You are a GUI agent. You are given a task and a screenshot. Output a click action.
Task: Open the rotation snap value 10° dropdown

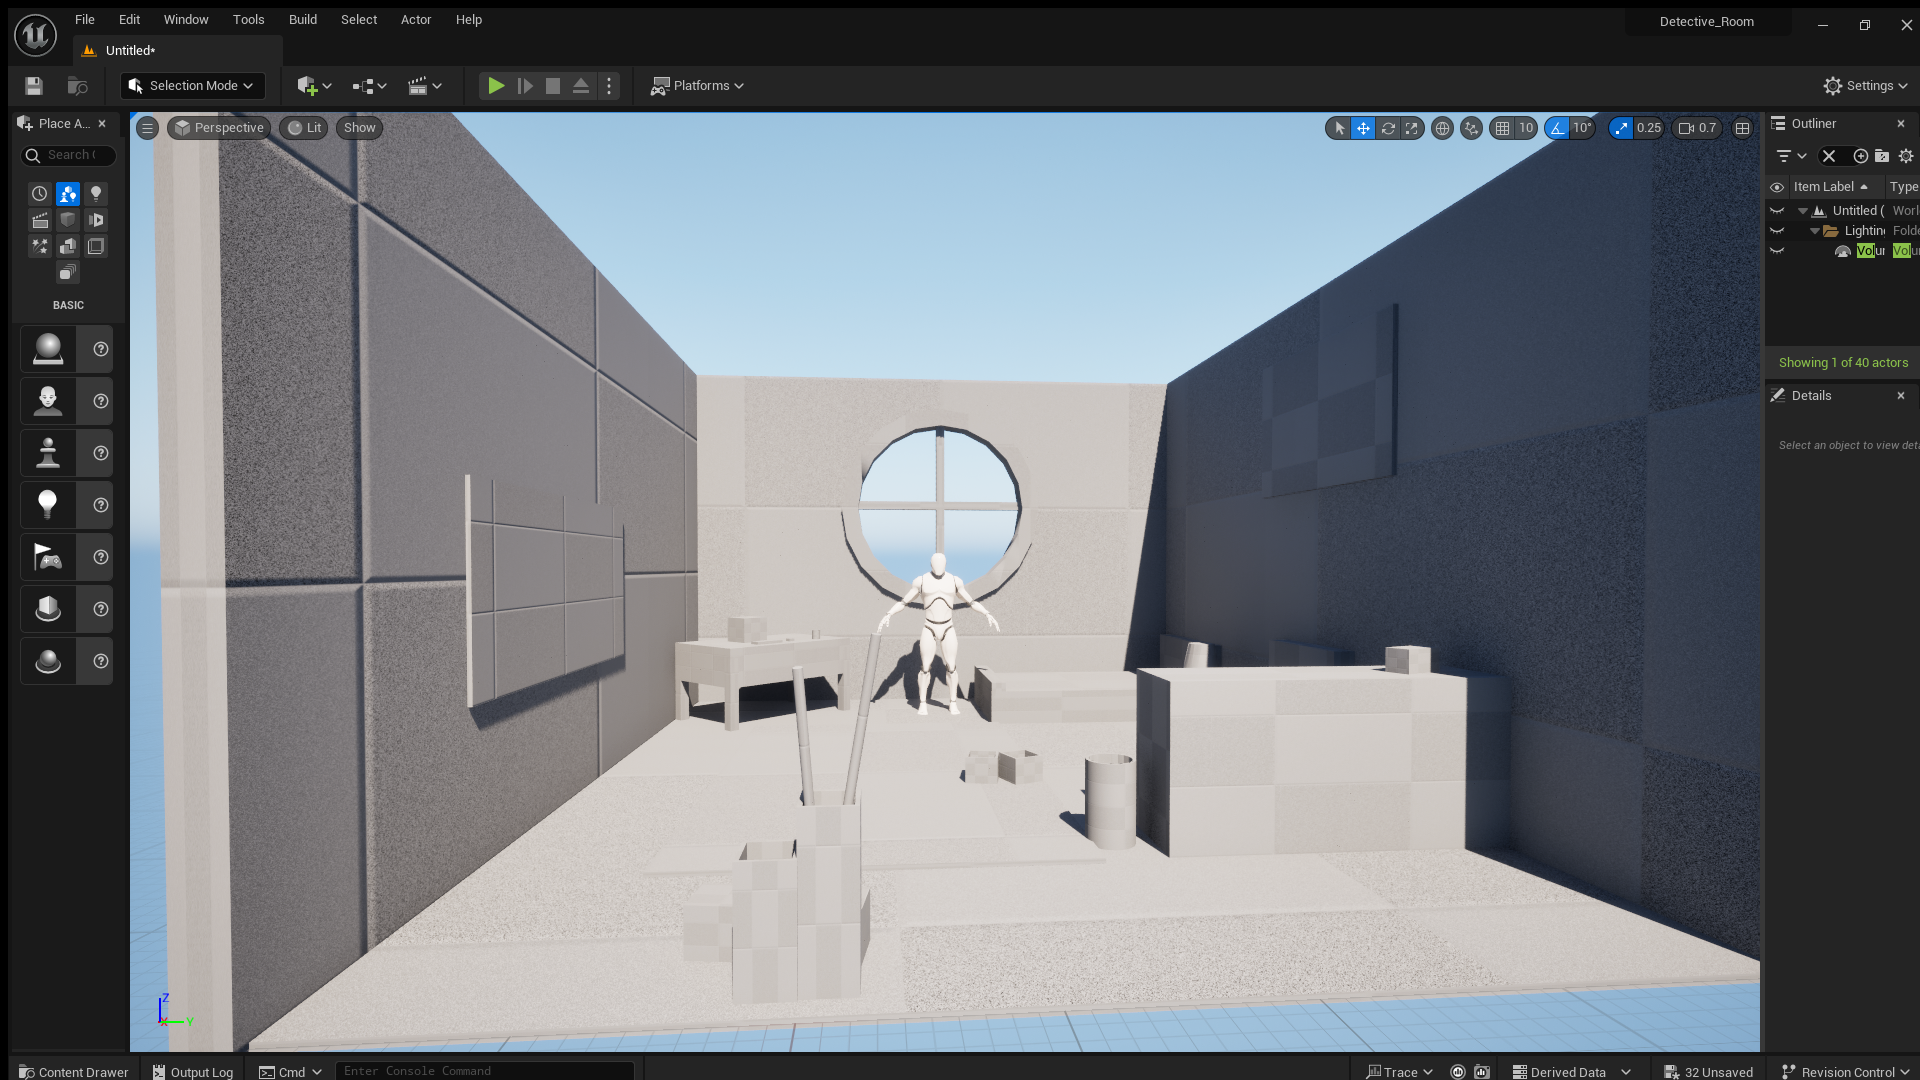[1582, 128]
